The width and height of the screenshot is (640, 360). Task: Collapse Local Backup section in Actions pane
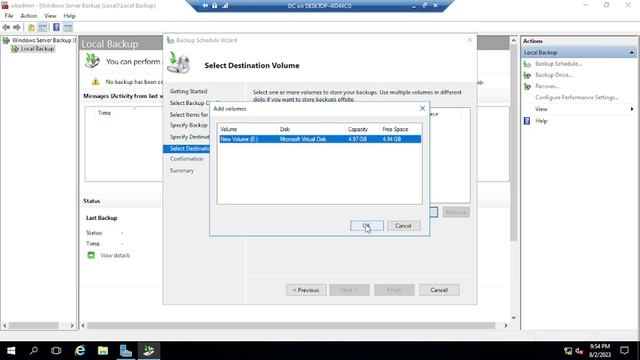(631, 52)
